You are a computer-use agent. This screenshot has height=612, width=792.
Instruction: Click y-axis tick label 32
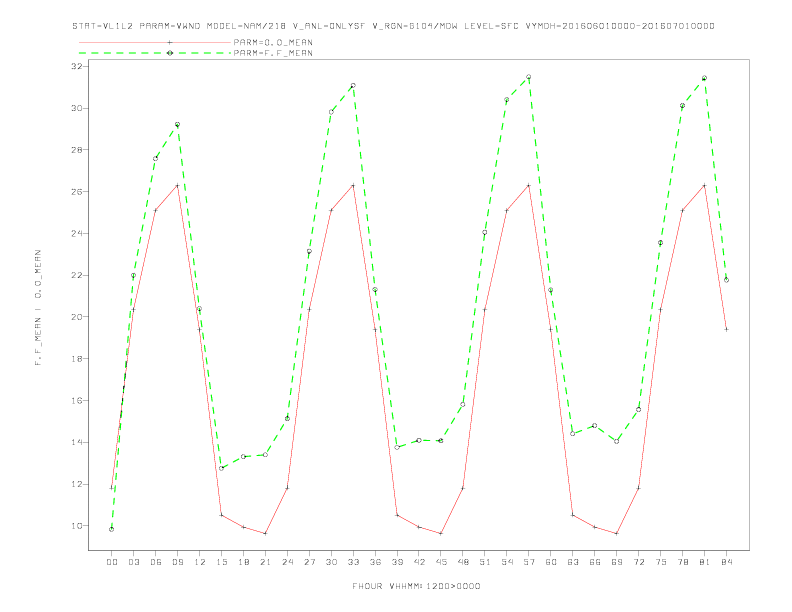(x=78, y=67)
